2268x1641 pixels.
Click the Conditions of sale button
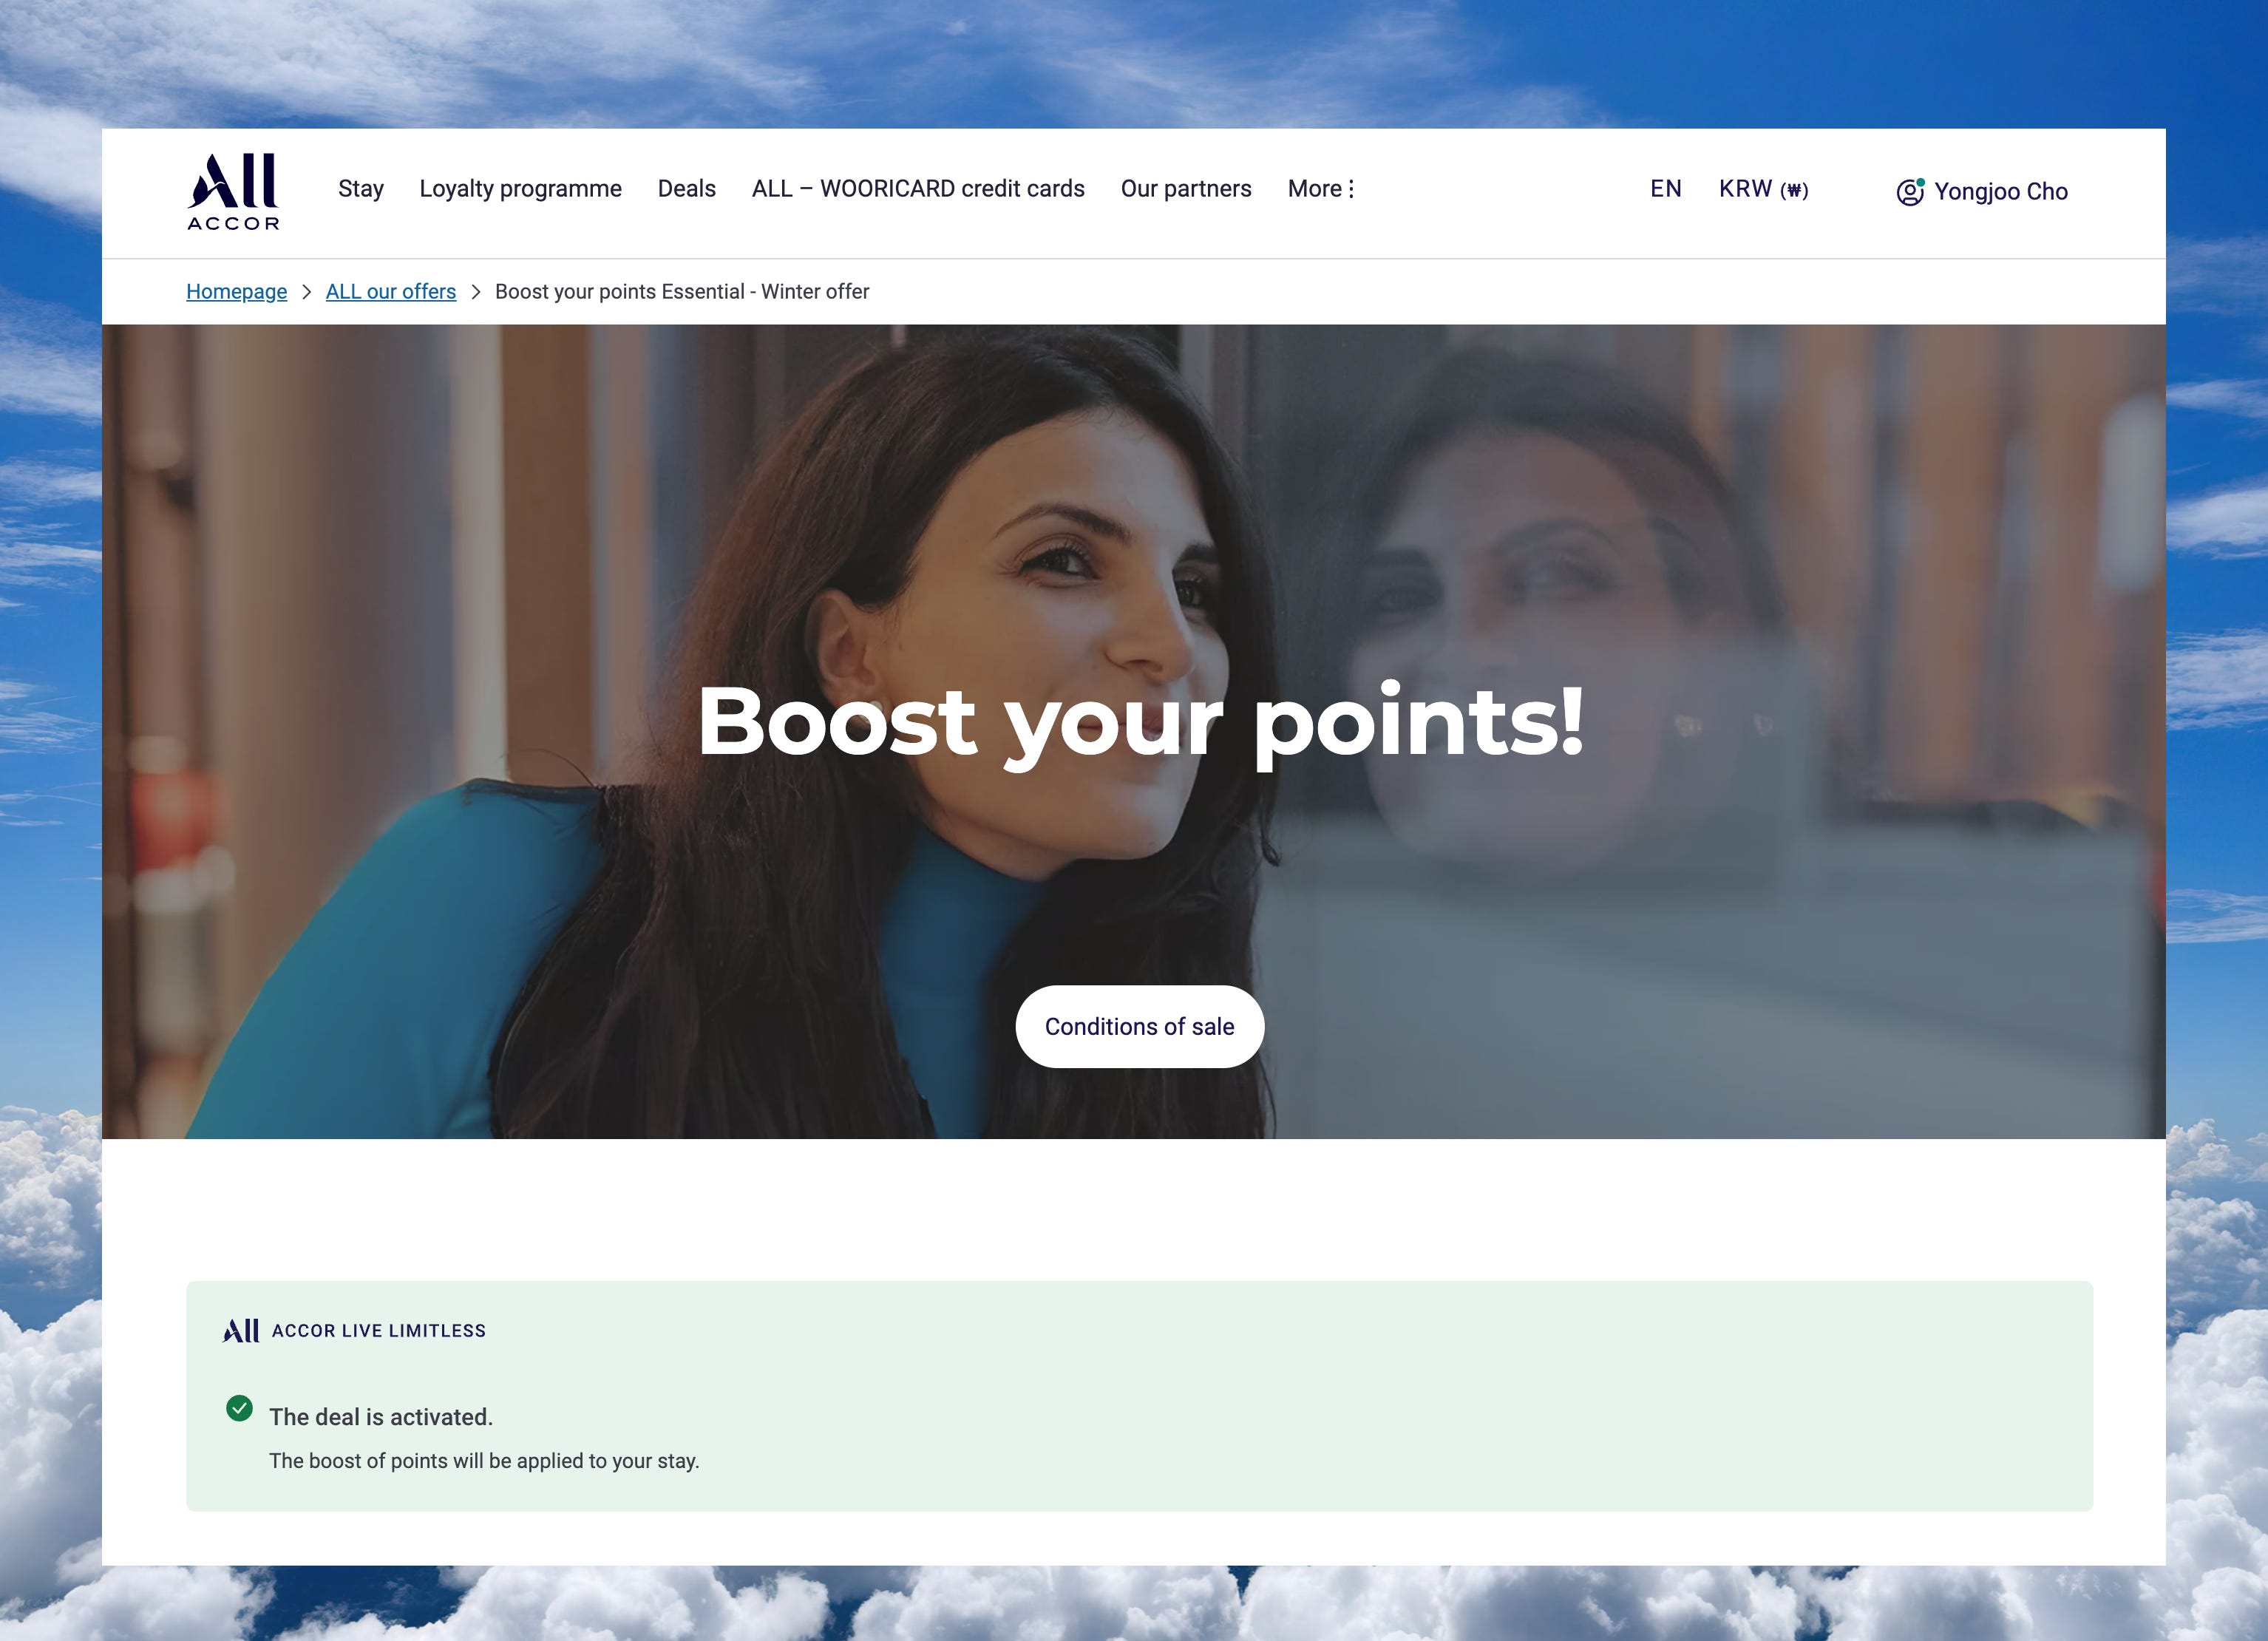[x=1139, y=1026]
